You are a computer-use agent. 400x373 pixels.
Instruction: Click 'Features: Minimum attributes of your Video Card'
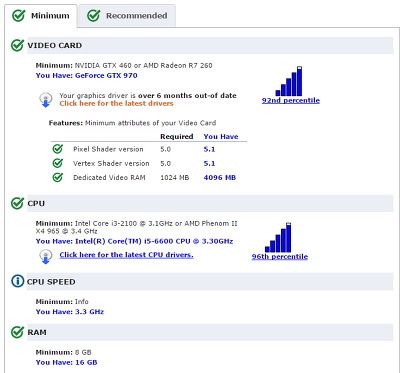[132, 123]
